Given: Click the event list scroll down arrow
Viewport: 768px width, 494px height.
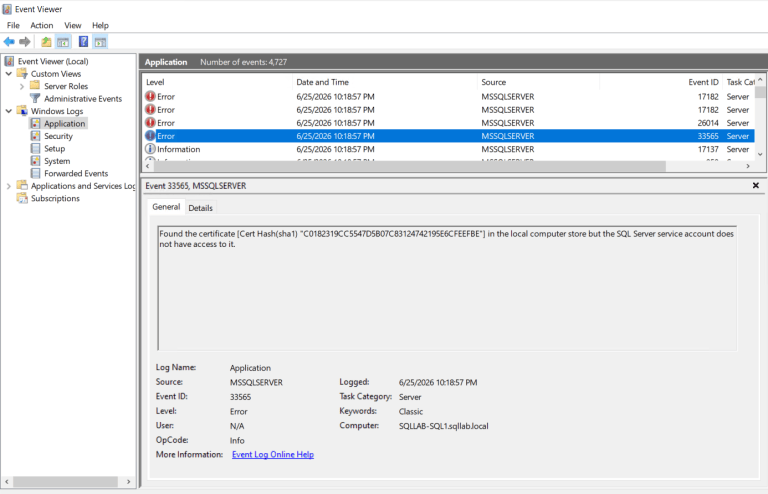Looking at the screenshot, I should click(760, 154).
